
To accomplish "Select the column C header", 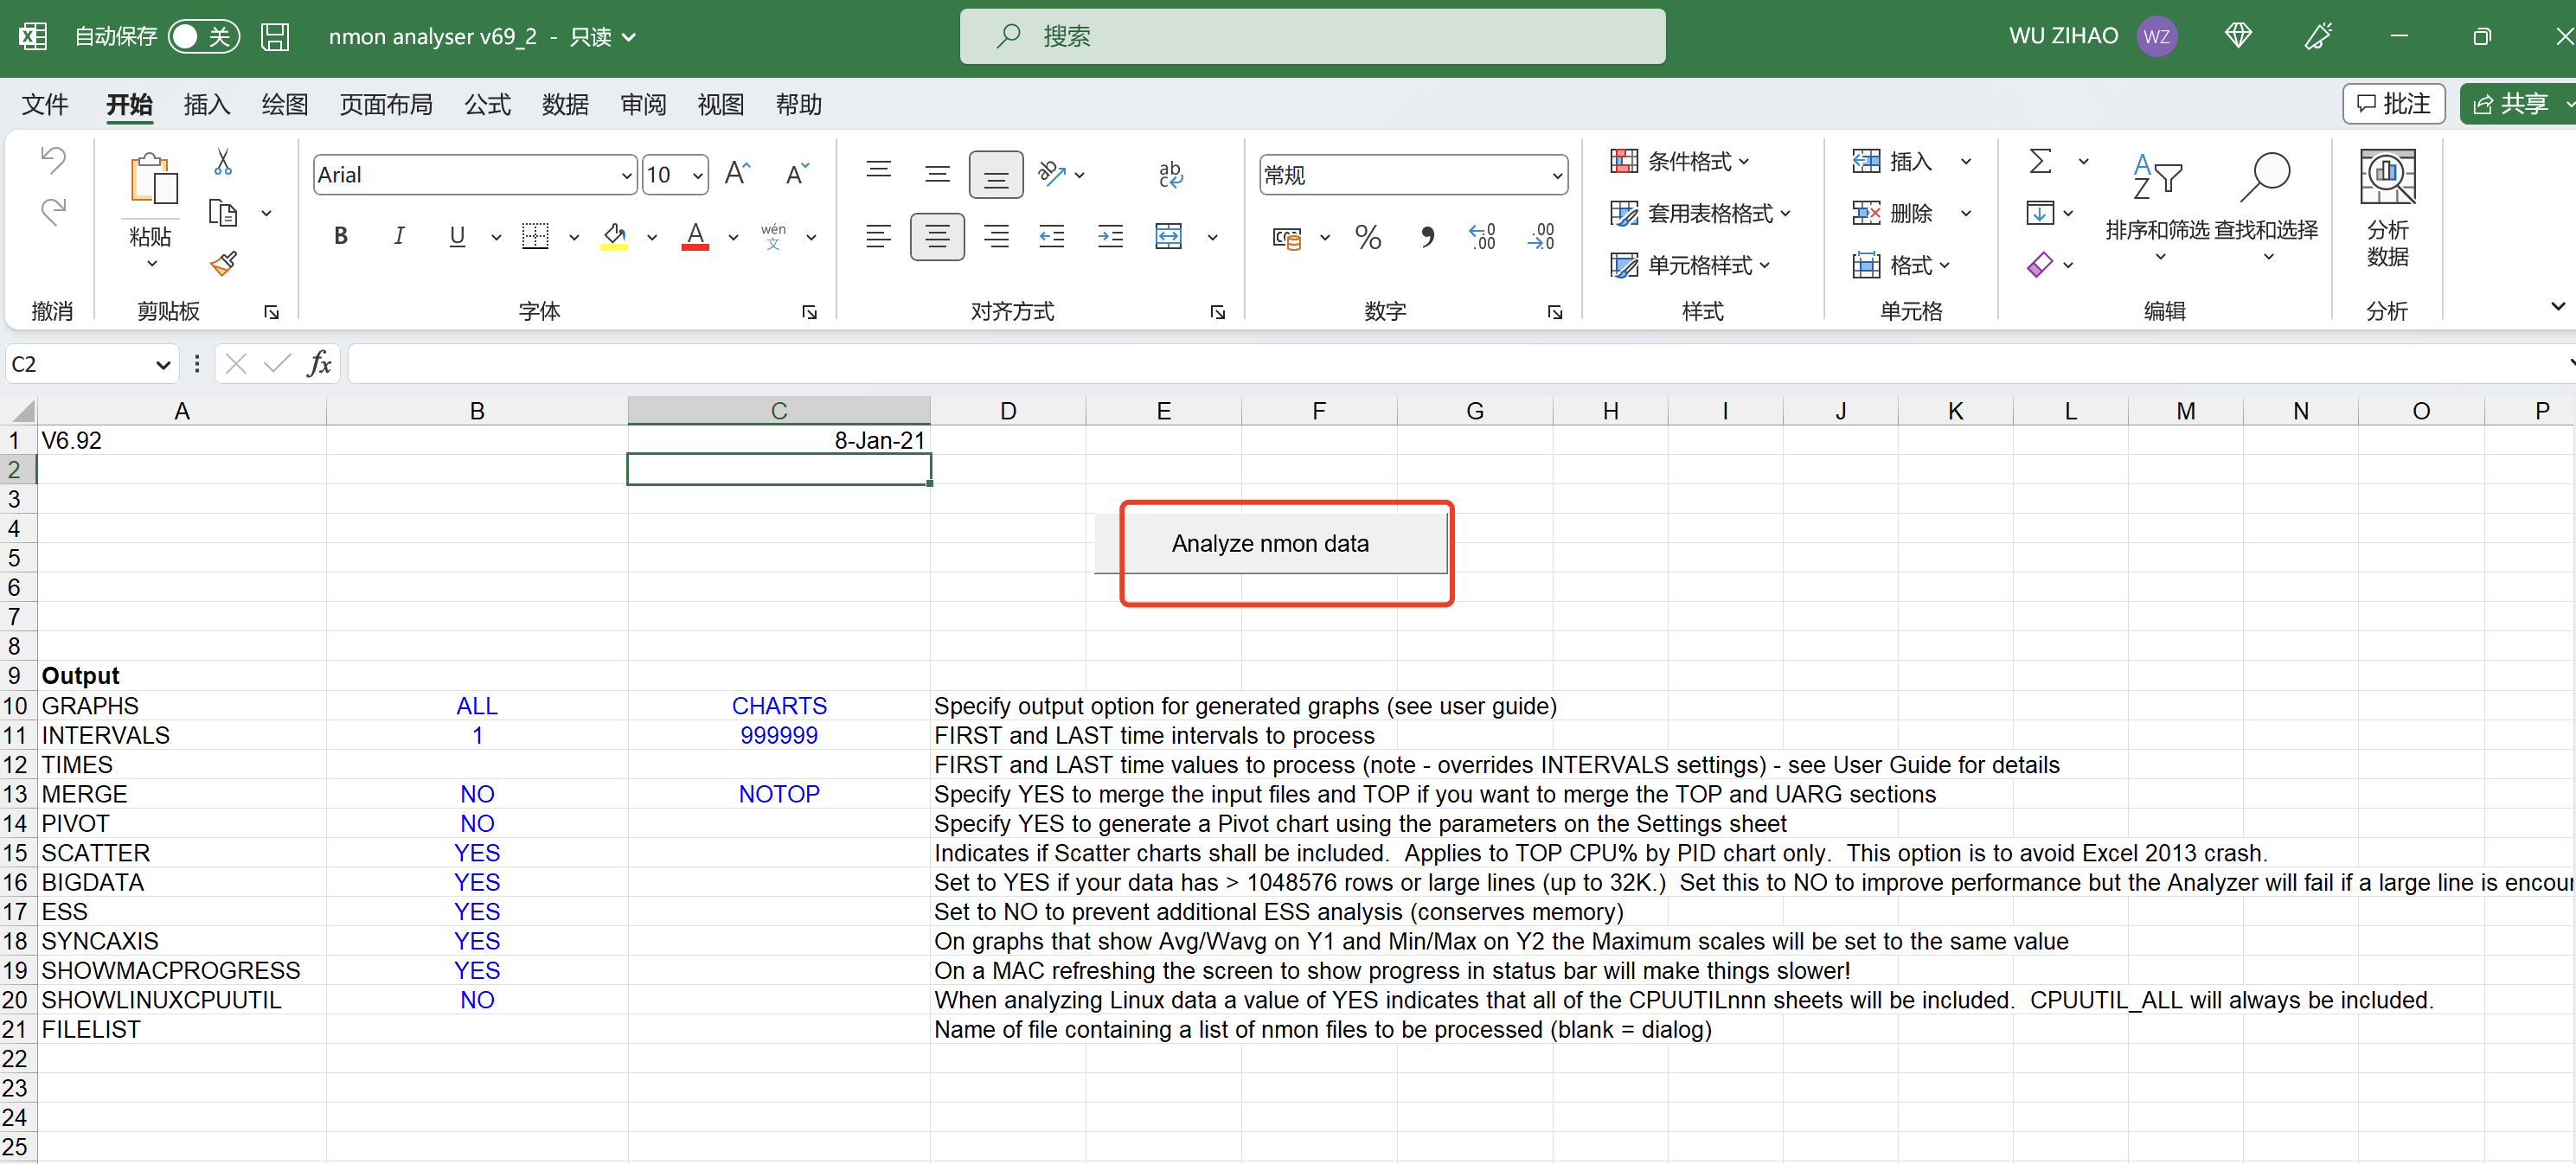I will click(779, 410).
